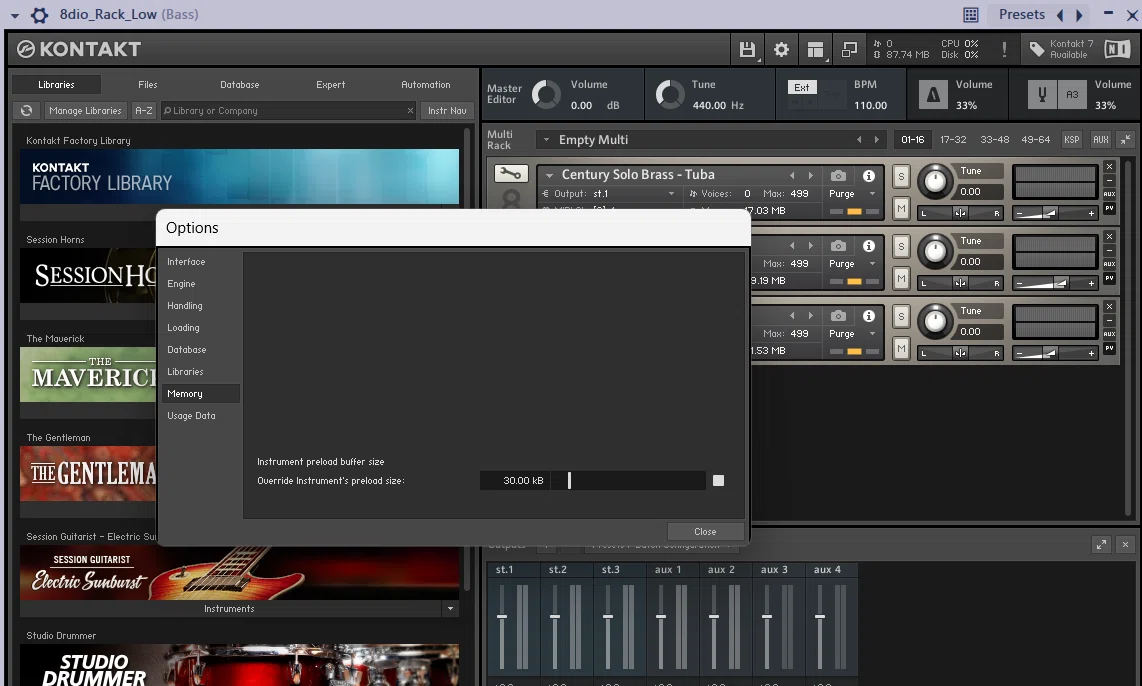Open the Empty Multi dropdown arrow

click(x=546, y=140)
